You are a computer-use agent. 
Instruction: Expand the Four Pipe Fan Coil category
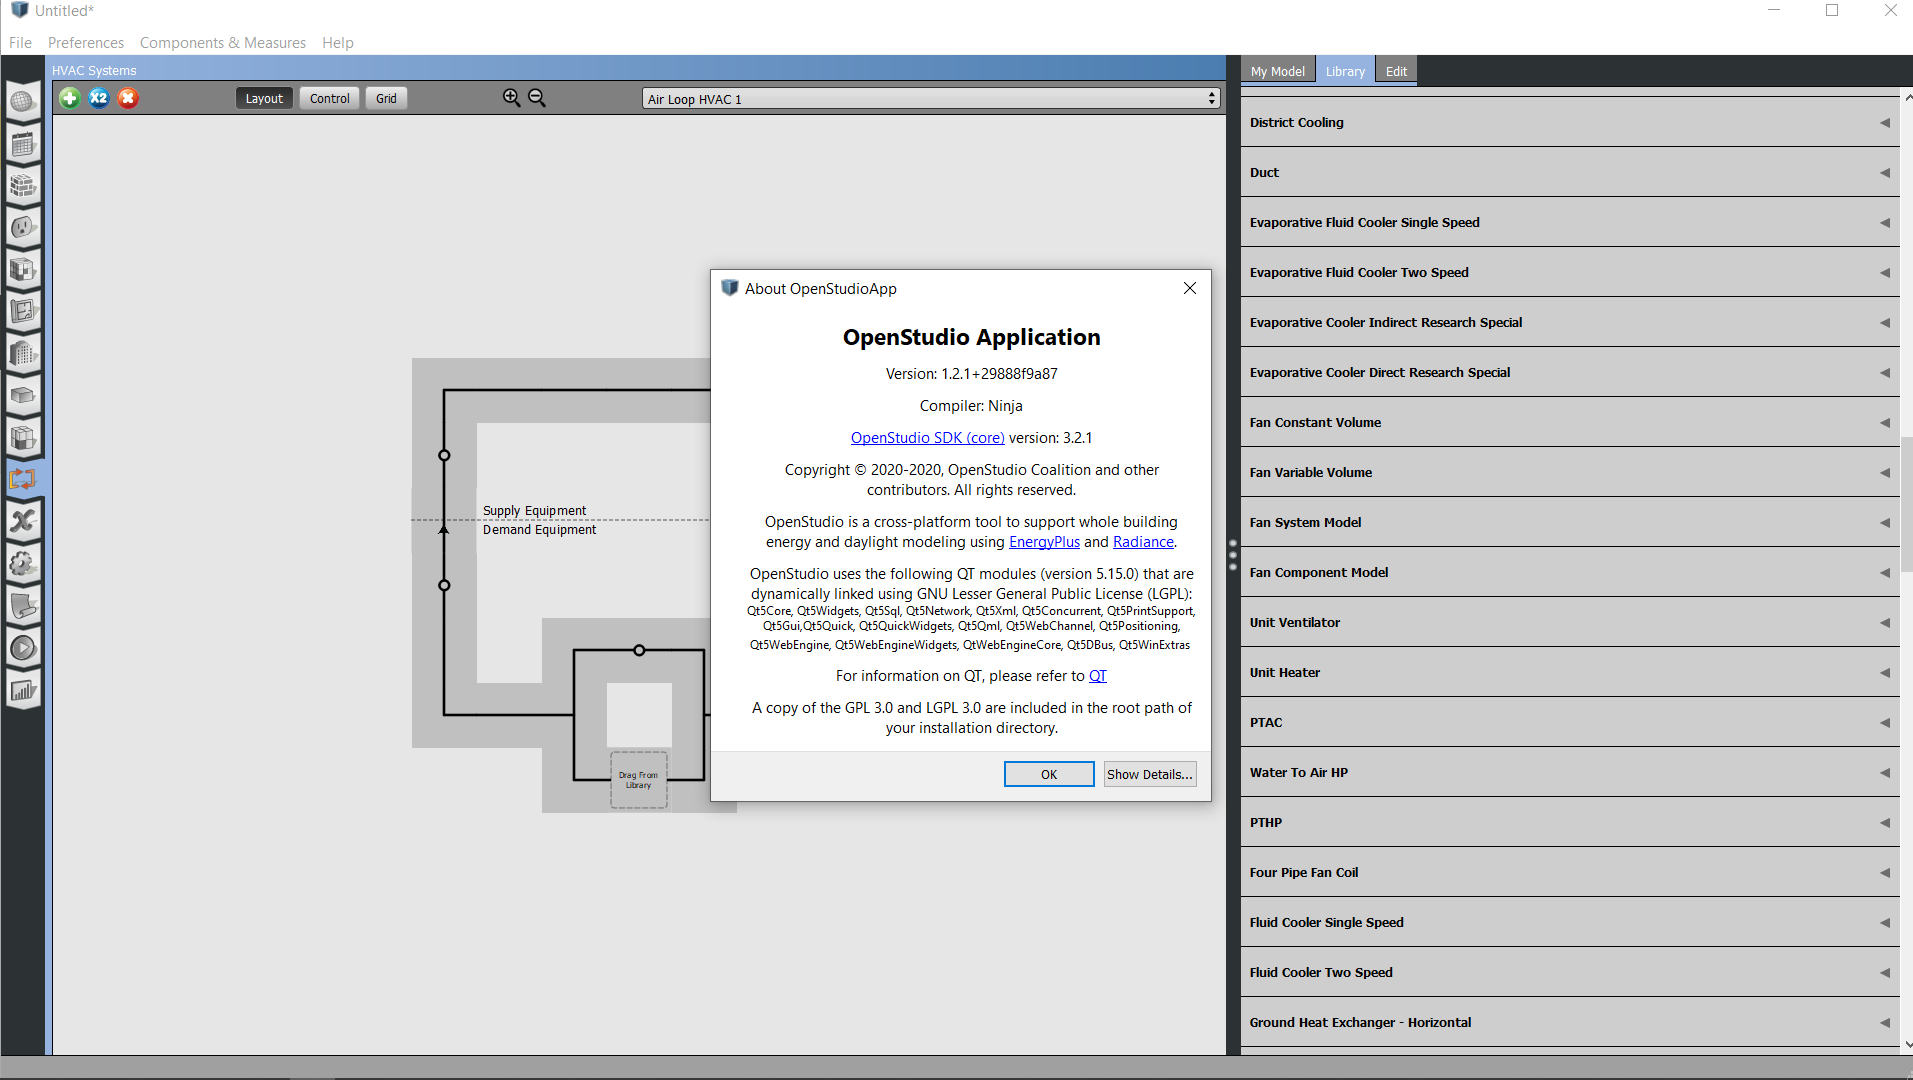(1570, 872)
